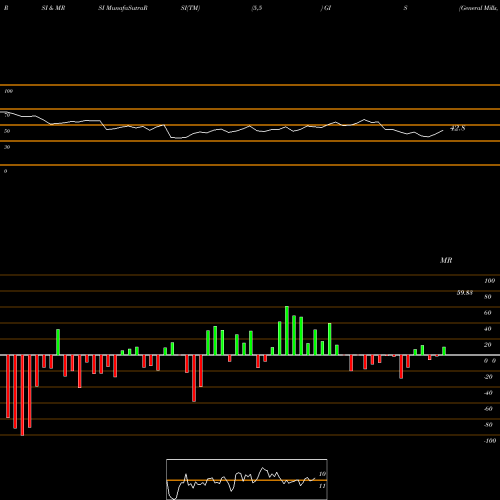
Task: Click the -20 label on MR axis
Action: [488, 377]
